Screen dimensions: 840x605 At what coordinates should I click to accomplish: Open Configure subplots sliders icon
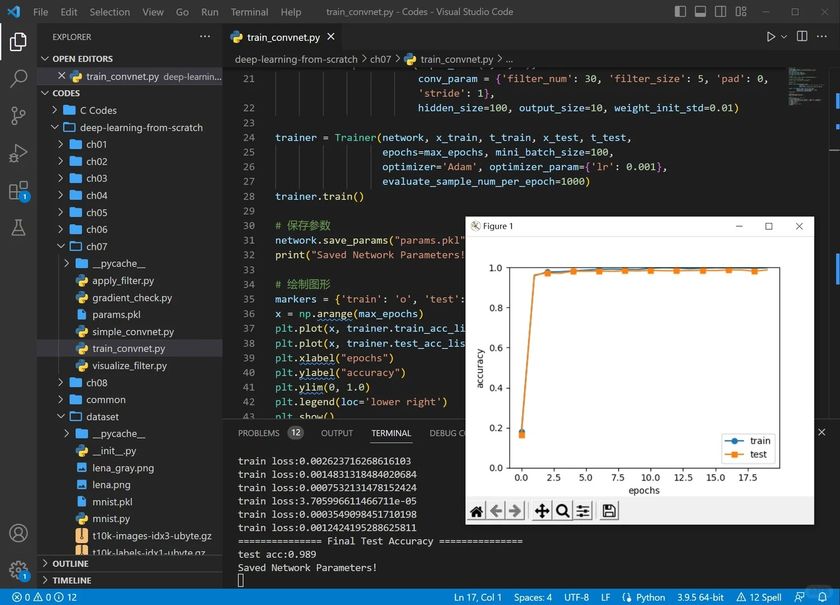(583, 511)
